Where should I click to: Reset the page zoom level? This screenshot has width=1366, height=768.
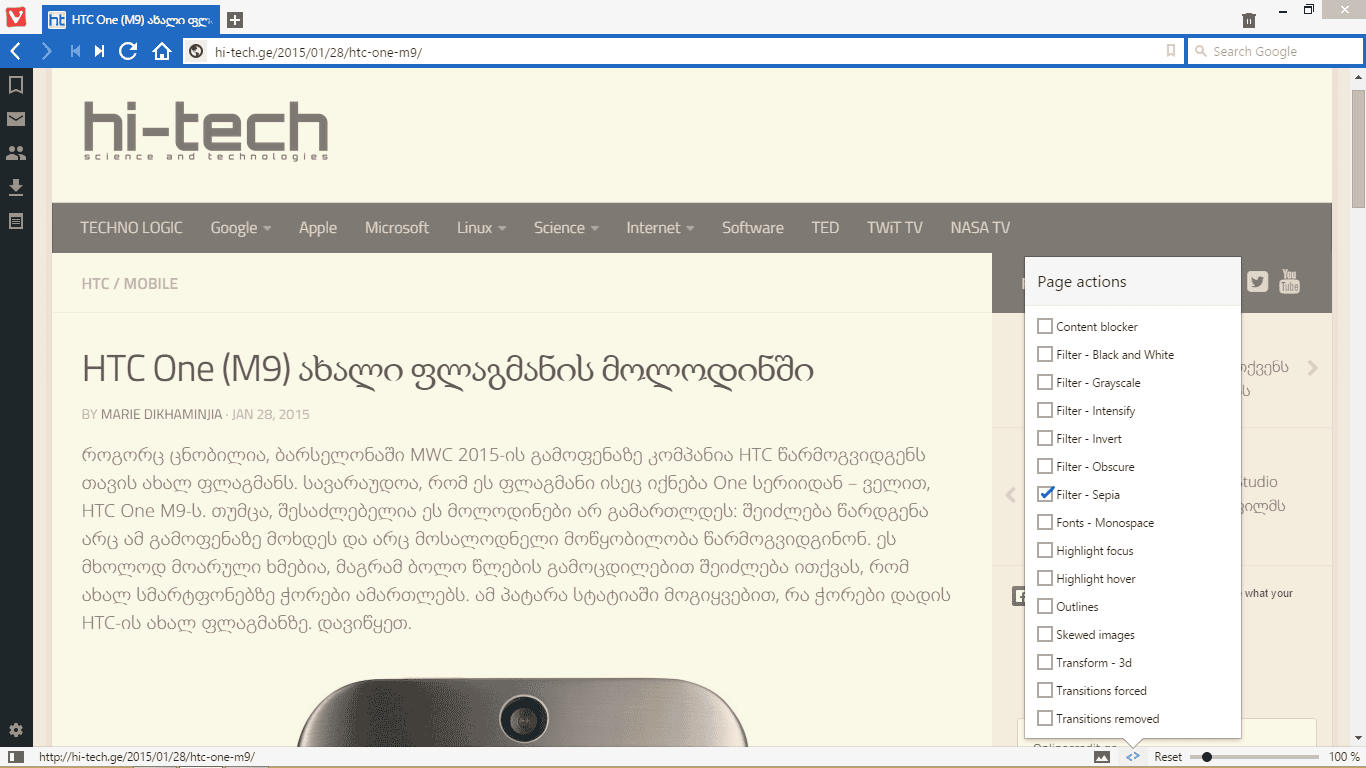click(1168, 757)
